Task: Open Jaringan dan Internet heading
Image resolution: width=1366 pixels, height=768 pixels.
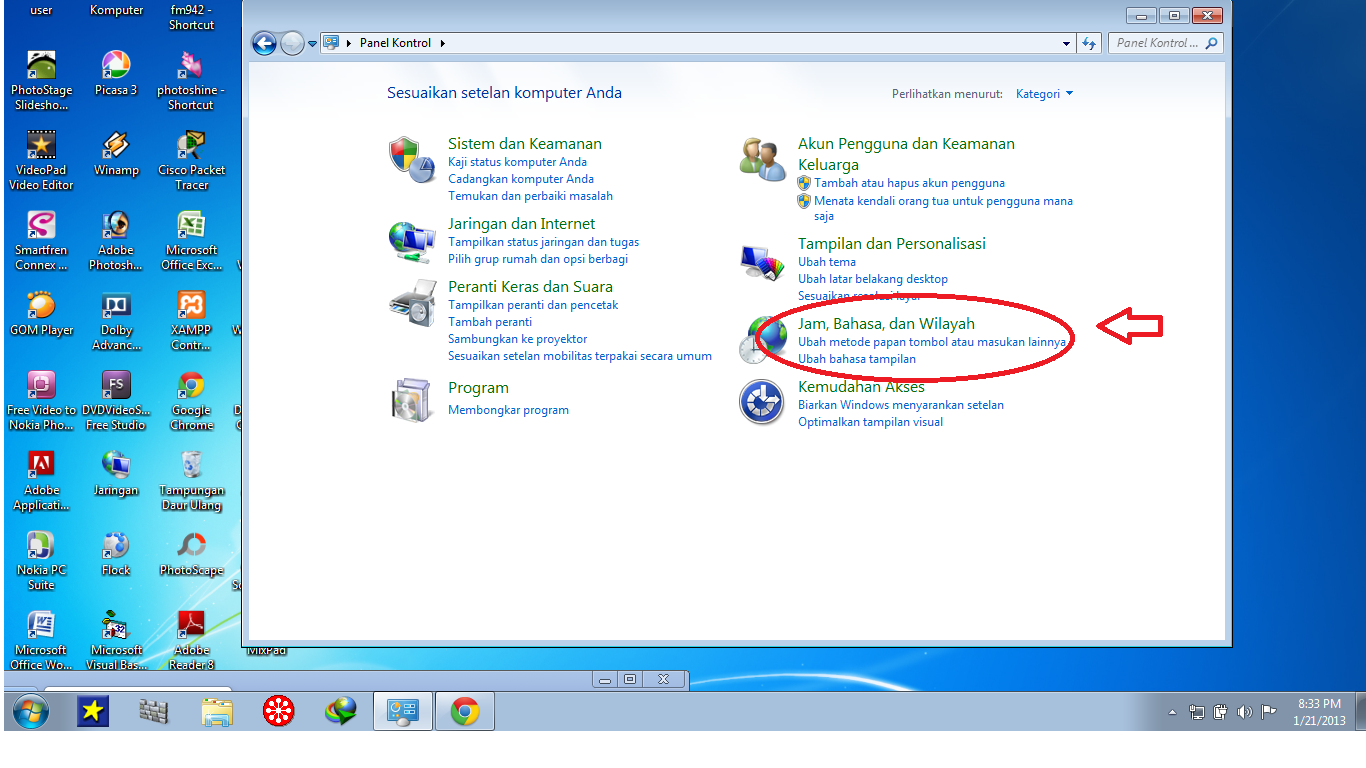Action: (521, 224)
